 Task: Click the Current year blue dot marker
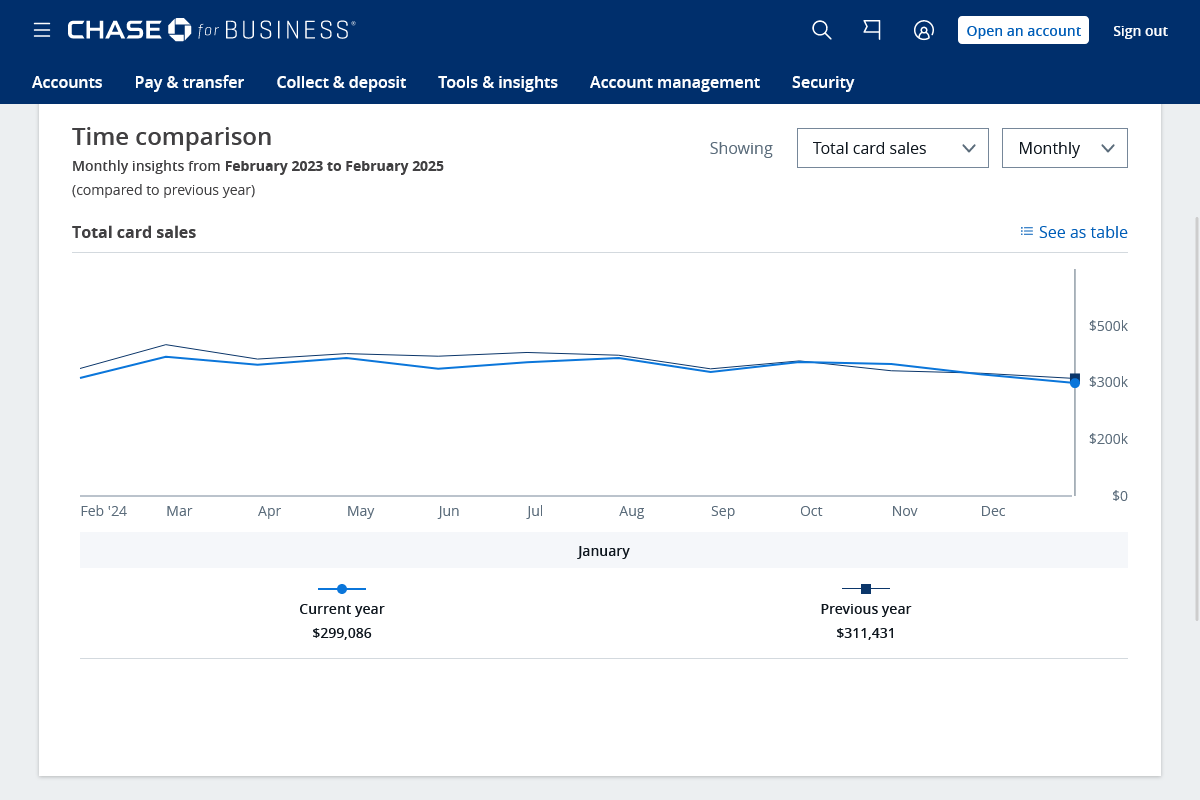point(342,589)
